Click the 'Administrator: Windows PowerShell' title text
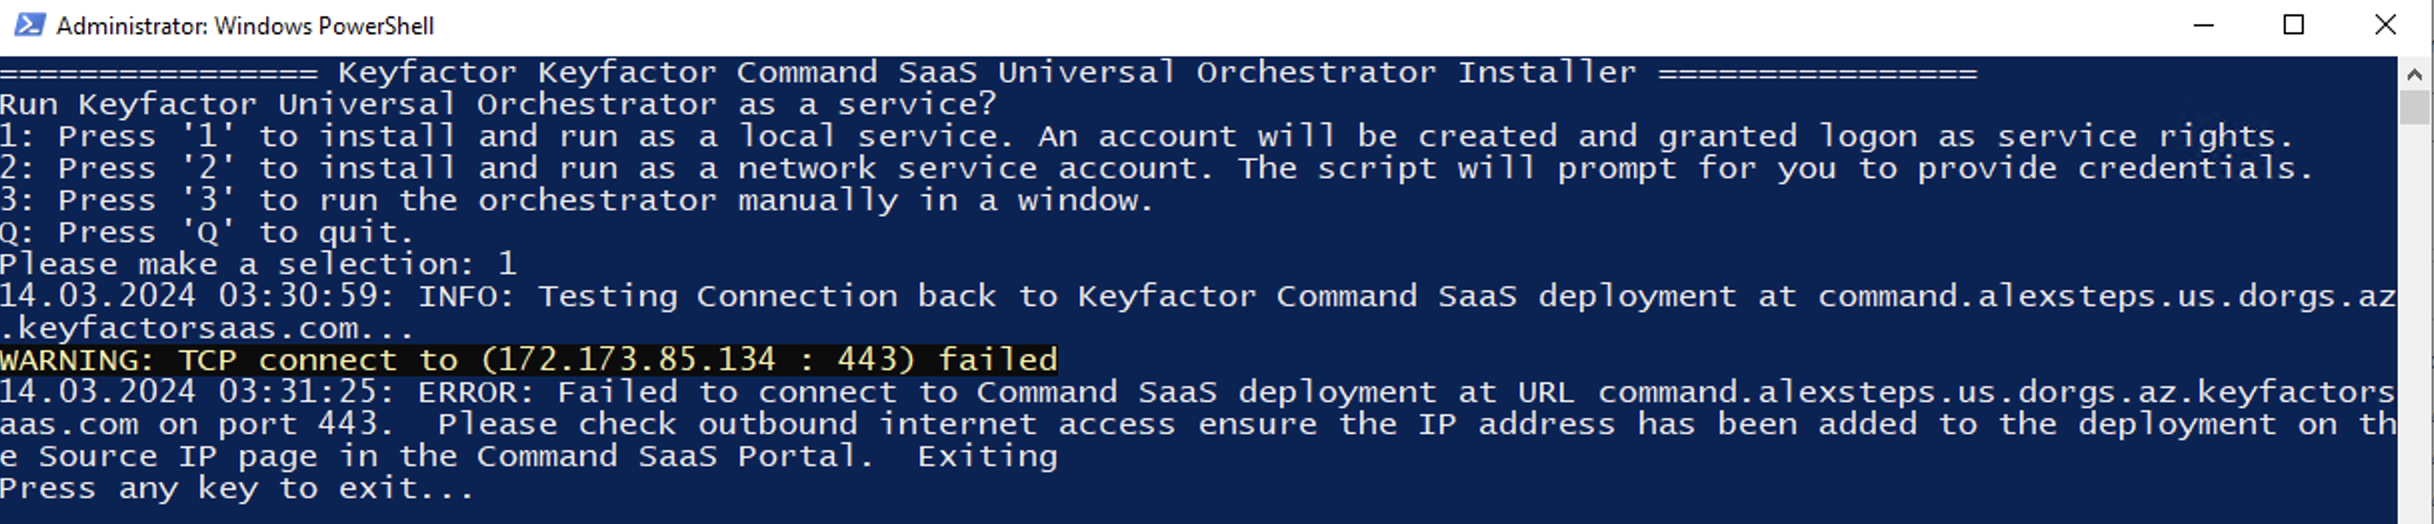2434x524 pixels. [x=245, y=26]
